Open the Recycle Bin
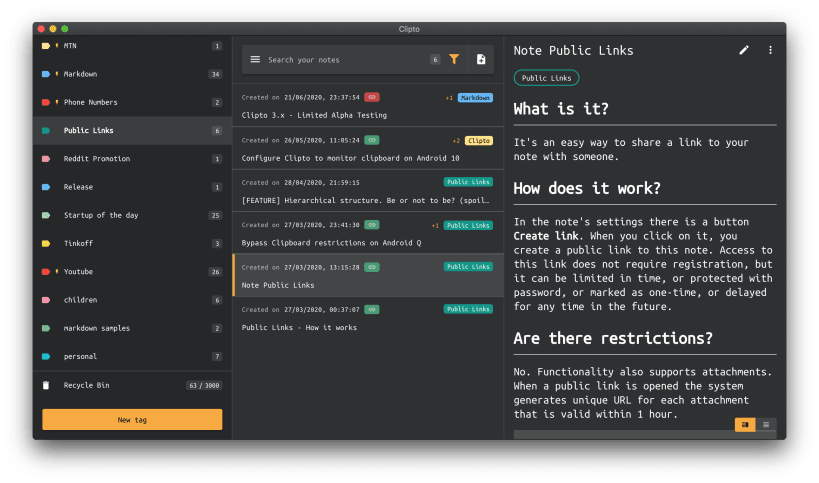 [133, 385]
